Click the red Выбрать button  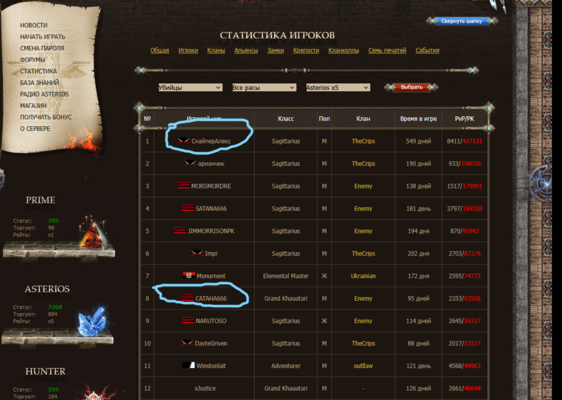(x=411, y=87)
